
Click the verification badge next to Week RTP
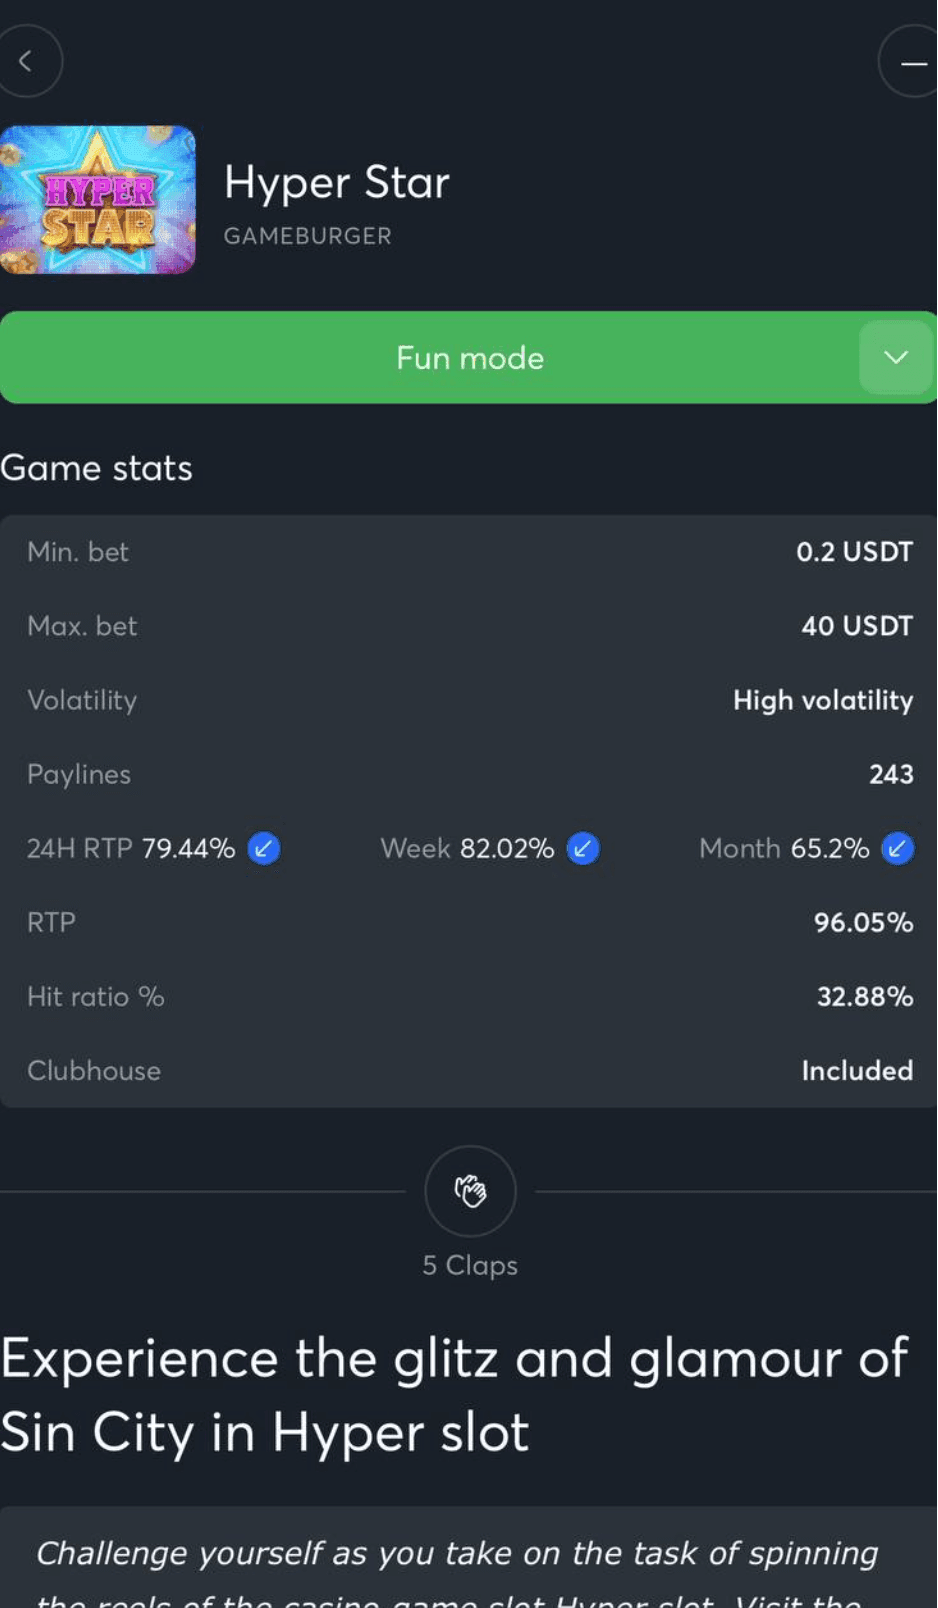[583, 848]
